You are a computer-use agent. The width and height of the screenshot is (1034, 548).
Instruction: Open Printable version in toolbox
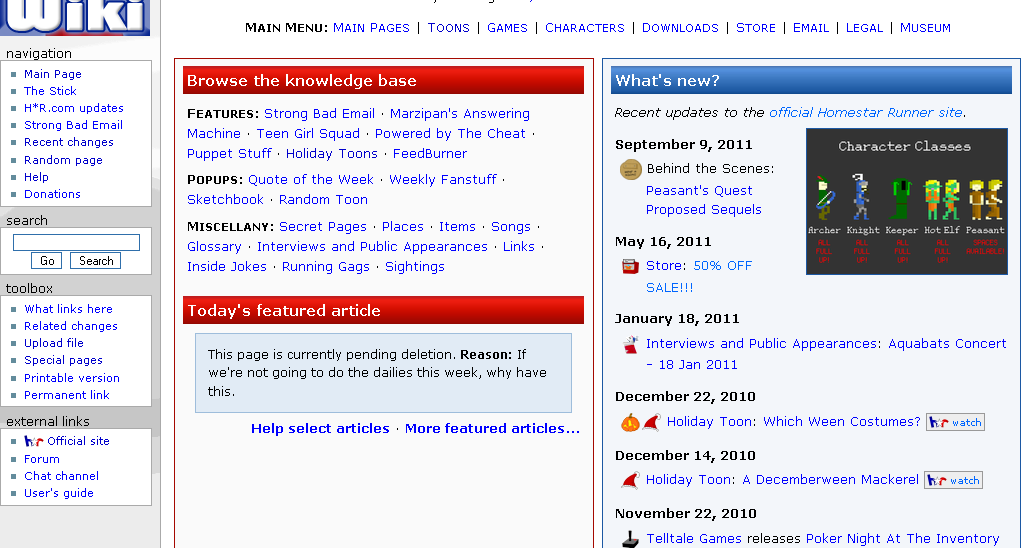[x=72, y=378]
